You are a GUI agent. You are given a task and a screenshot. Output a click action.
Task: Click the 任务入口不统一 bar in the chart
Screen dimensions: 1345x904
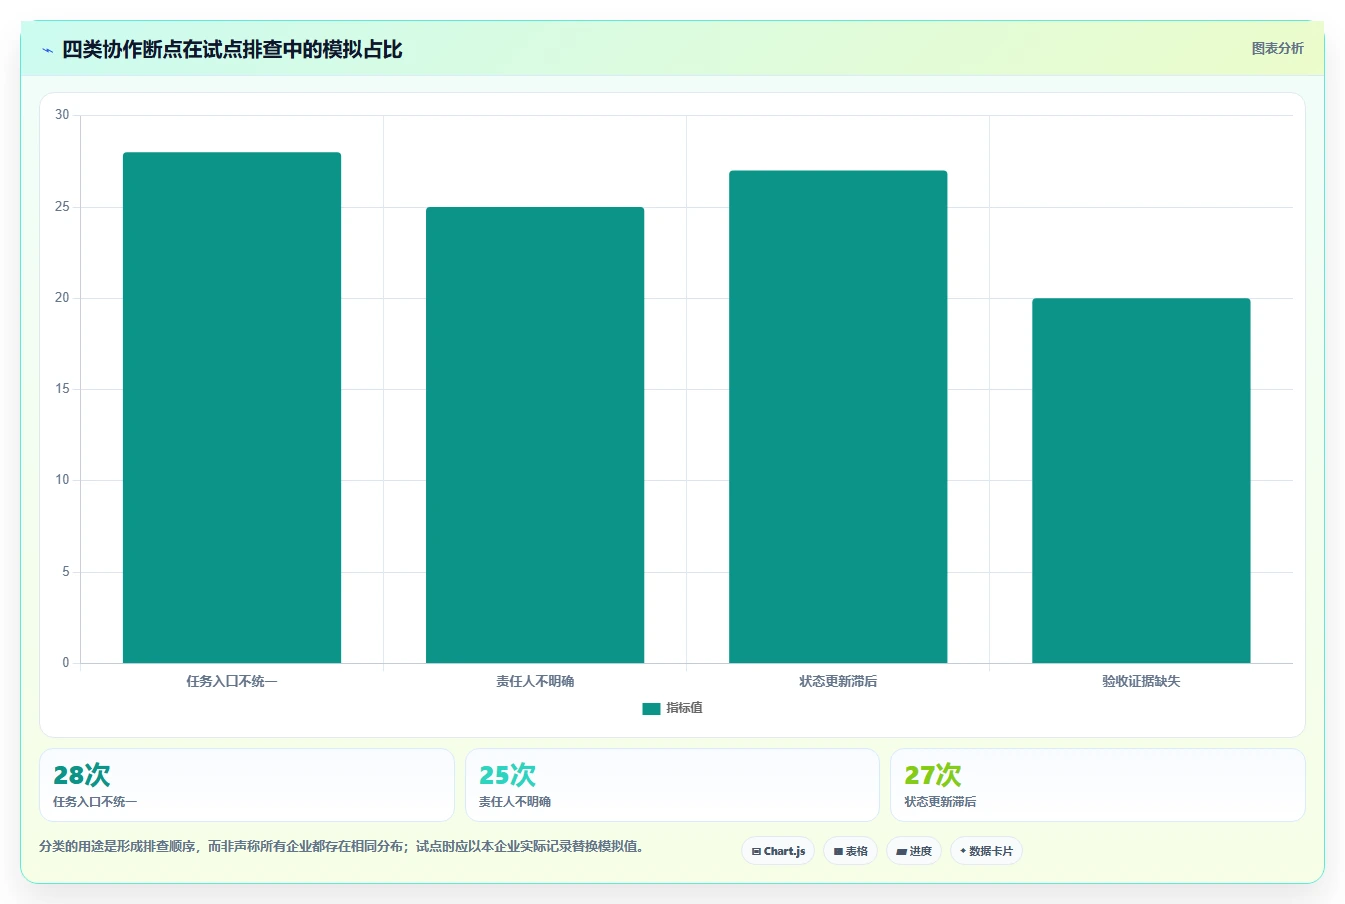pos(232,407)
